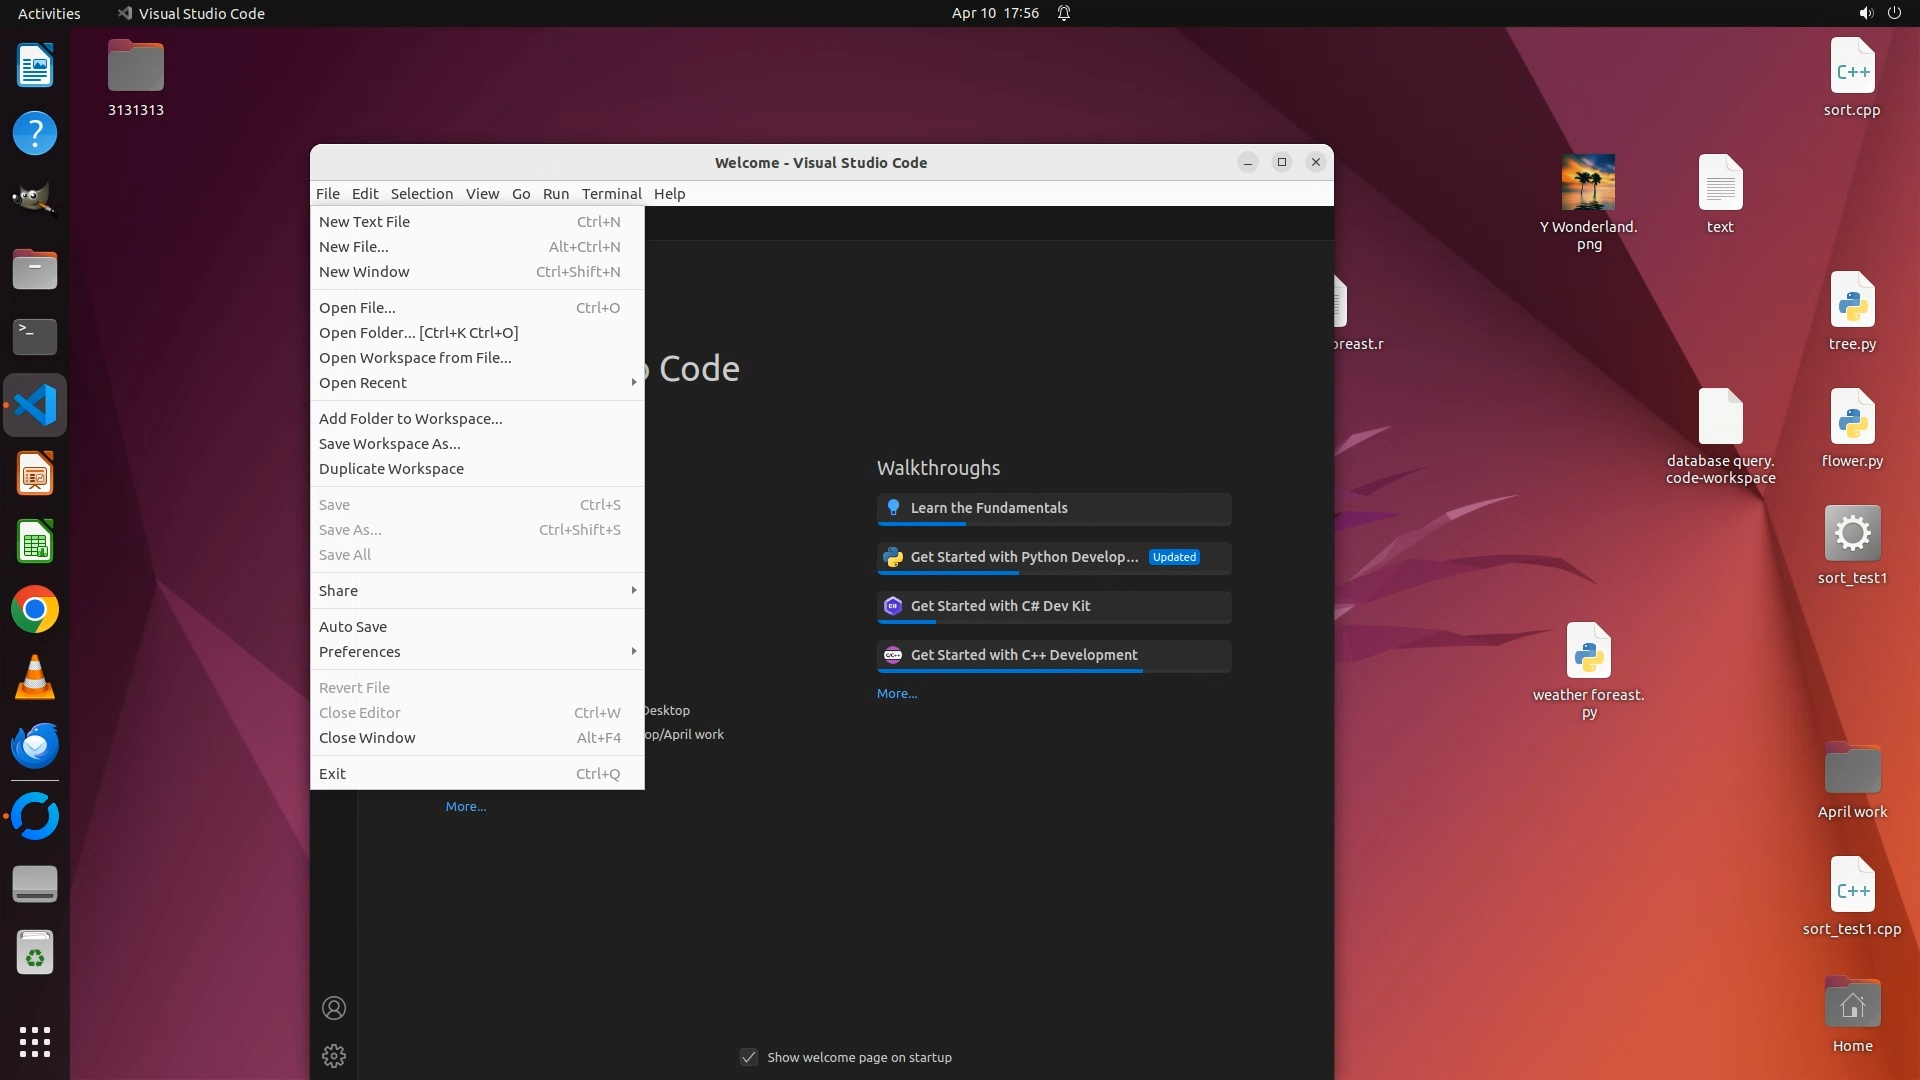
Task: Uncheck Show welcome page on startup
Action: pos(749,1057)
